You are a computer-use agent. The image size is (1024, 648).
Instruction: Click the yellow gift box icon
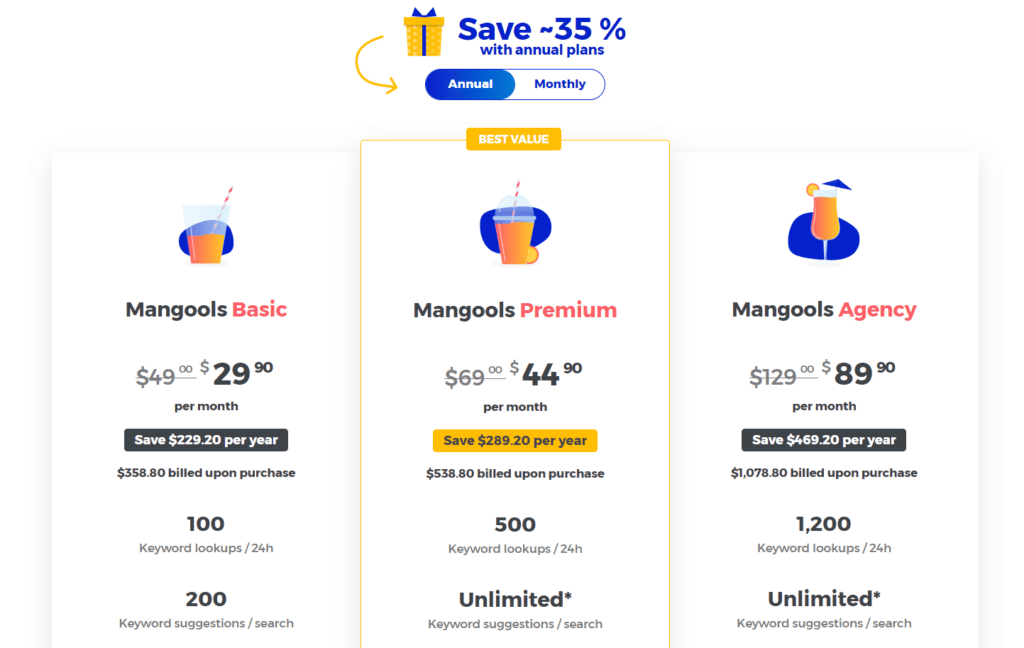424,32
